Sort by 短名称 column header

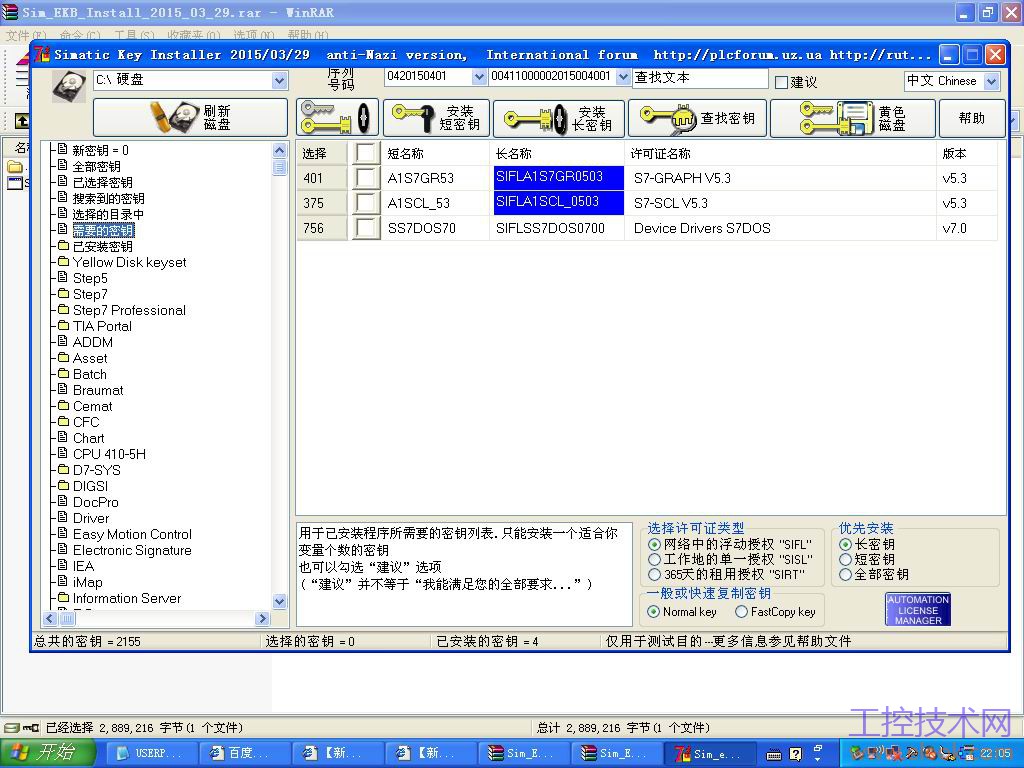(x=434, y=153)
